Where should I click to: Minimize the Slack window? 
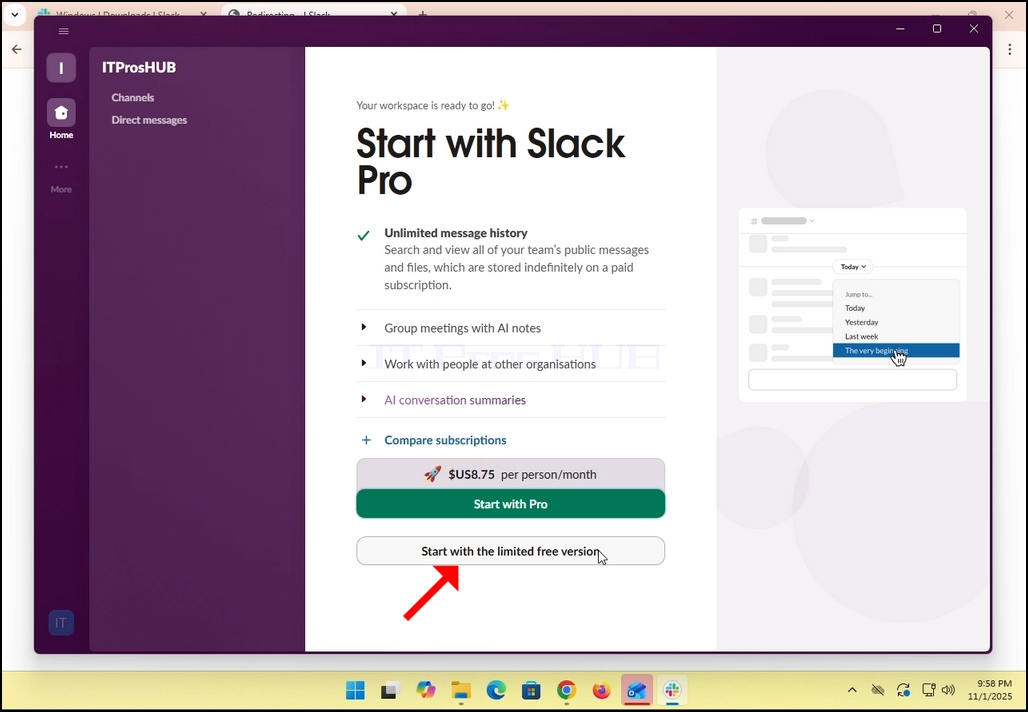pos(900,29)
